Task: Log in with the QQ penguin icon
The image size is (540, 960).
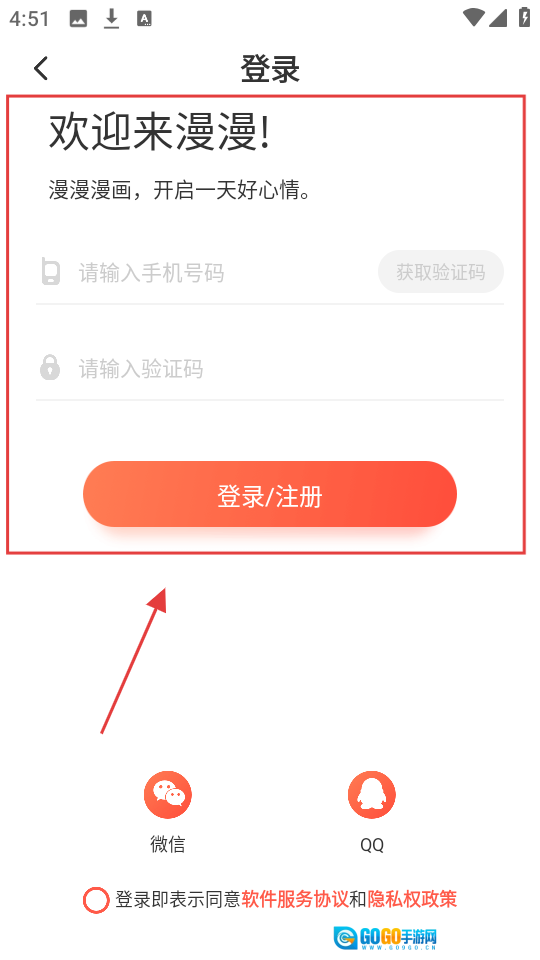Action: tap(372, 795)
